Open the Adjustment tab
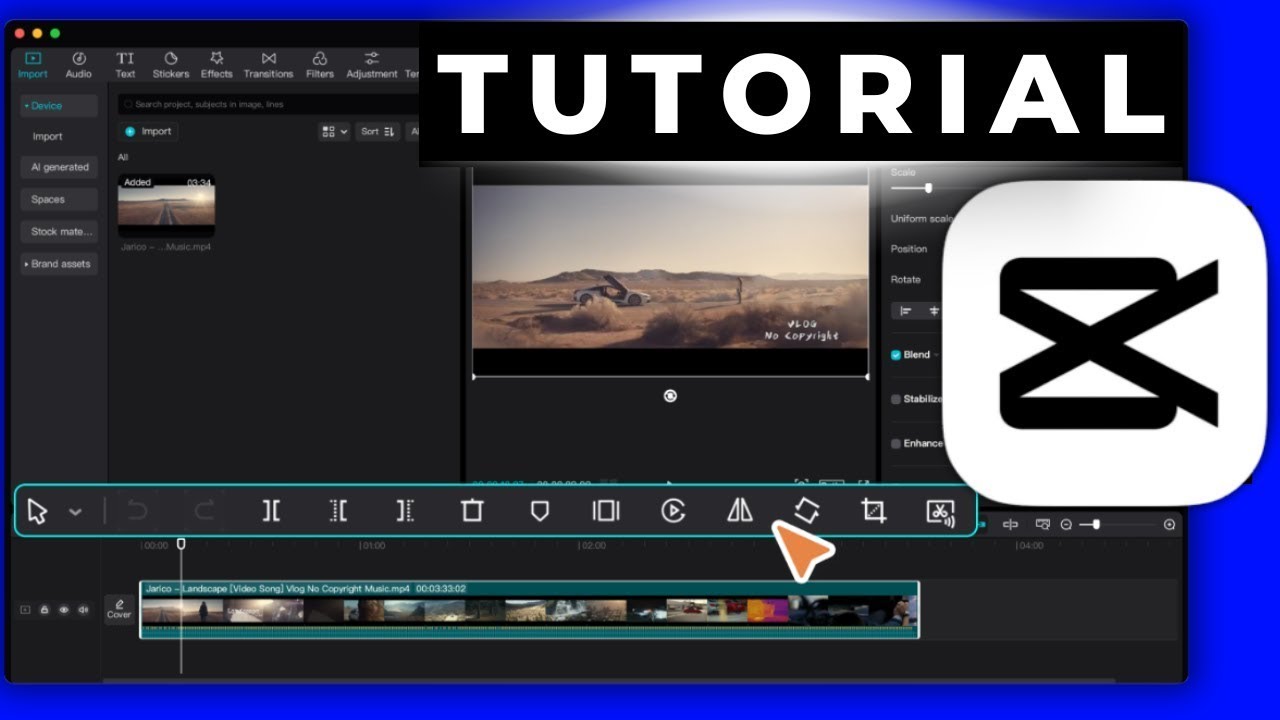The height and width of the screenshot is (720, 1280). (x=372, y=65)
